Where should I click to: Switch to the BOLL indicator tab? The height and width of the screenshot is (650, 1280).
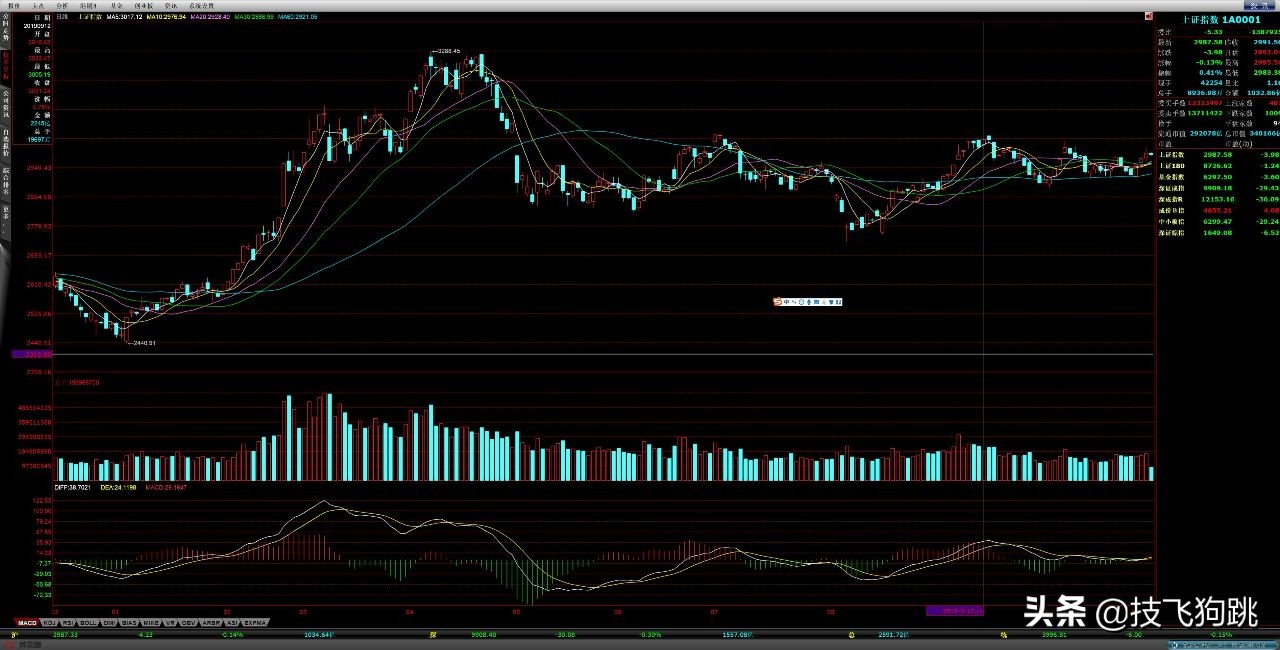coord(88,623)
